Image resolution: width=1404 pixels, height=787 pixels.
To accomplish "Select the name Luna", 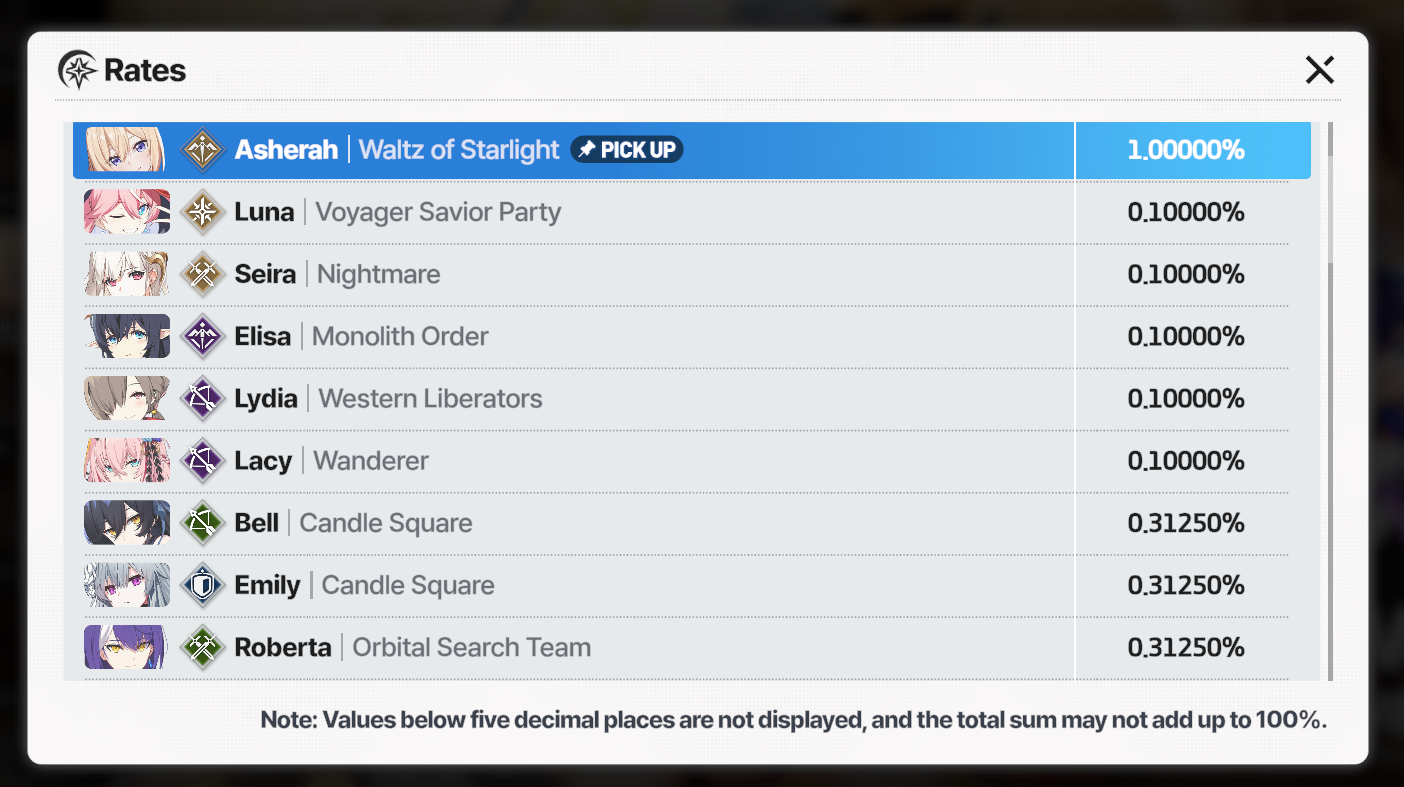I will coord(264,212).
